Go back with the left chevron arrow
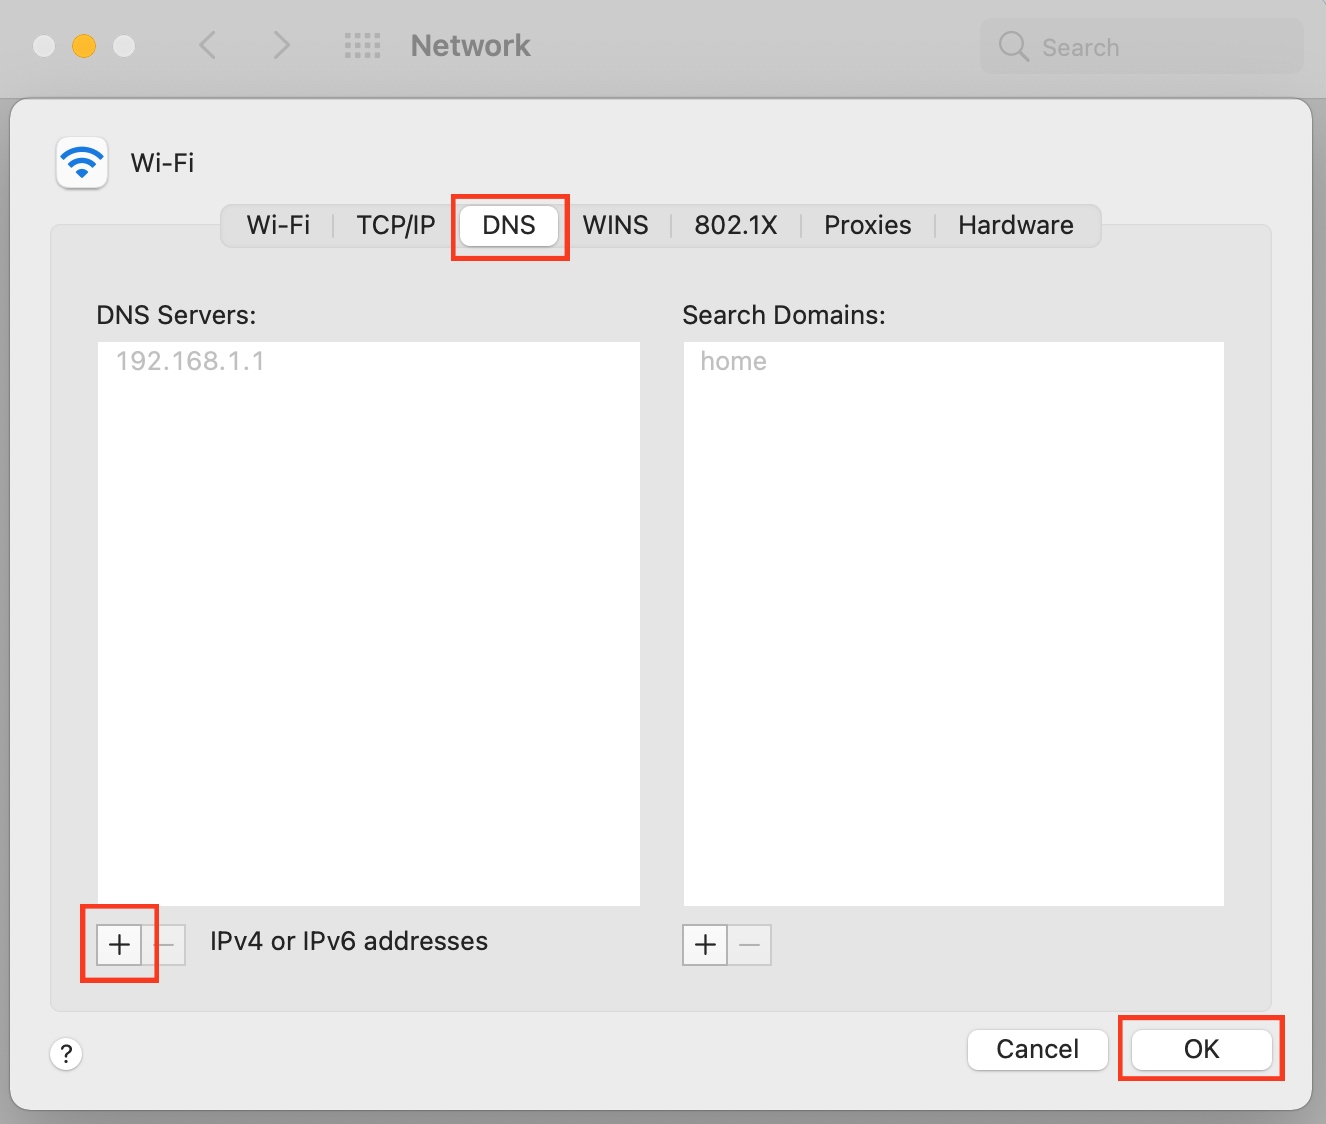 (208, 45)
